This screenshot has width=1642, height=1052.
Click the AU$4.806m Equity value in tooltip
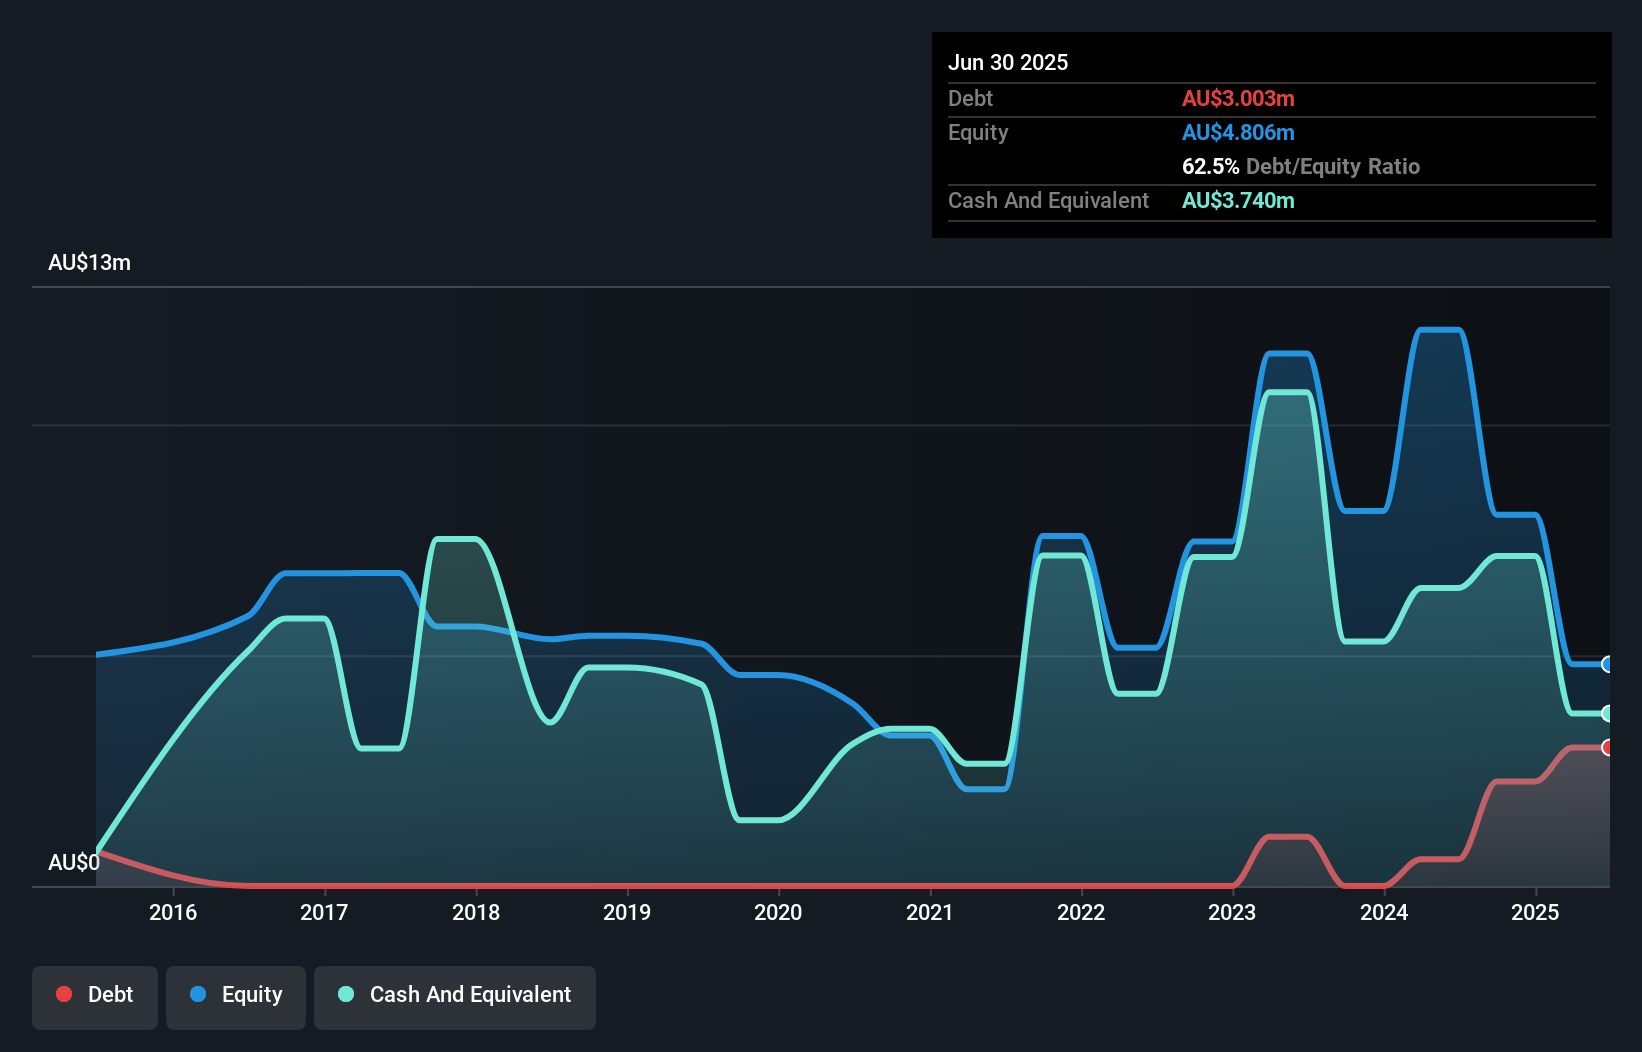tap(1238, 132)
